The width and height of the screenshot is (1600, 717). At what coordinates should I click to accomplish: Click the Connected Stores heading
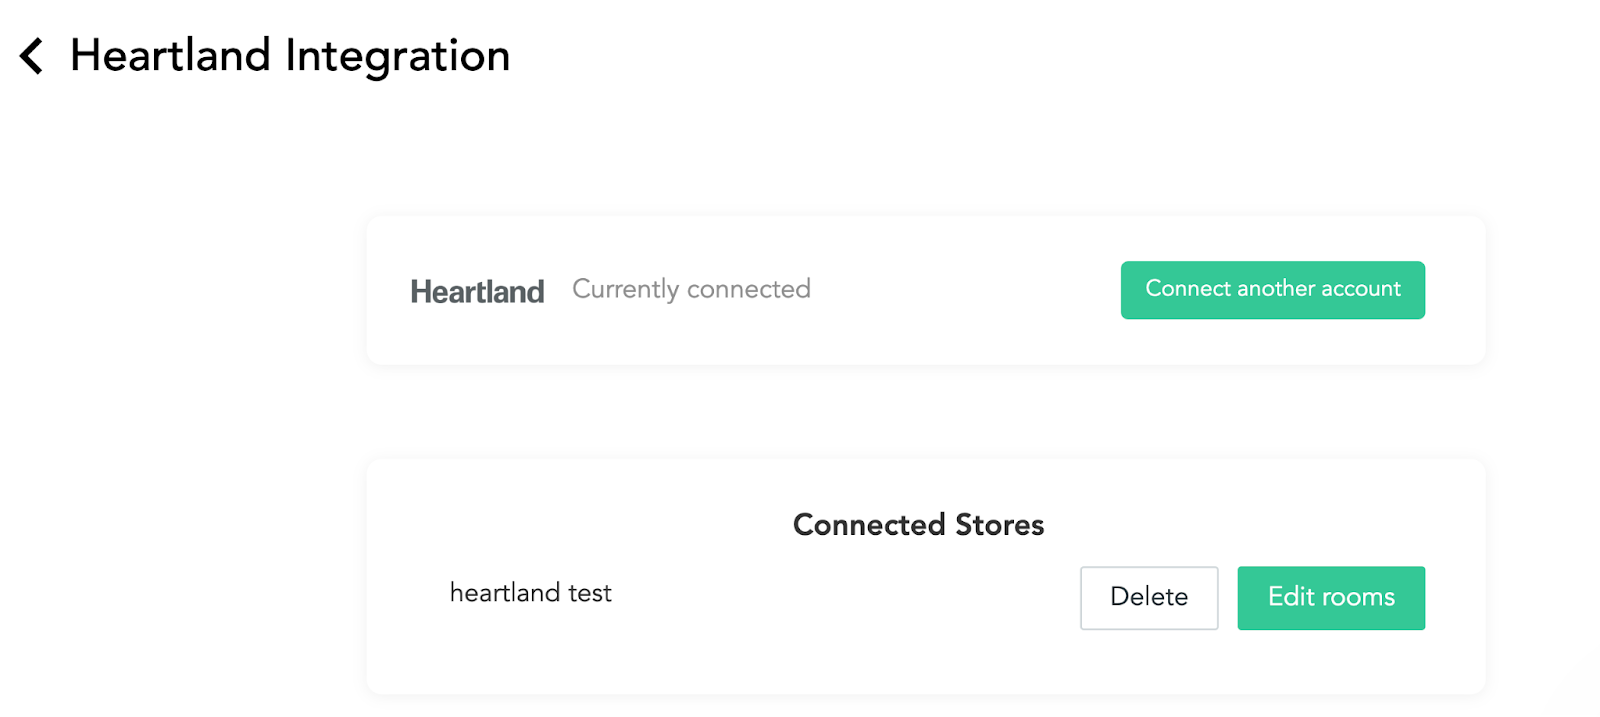pyautogui.click(x=917, y=524)
